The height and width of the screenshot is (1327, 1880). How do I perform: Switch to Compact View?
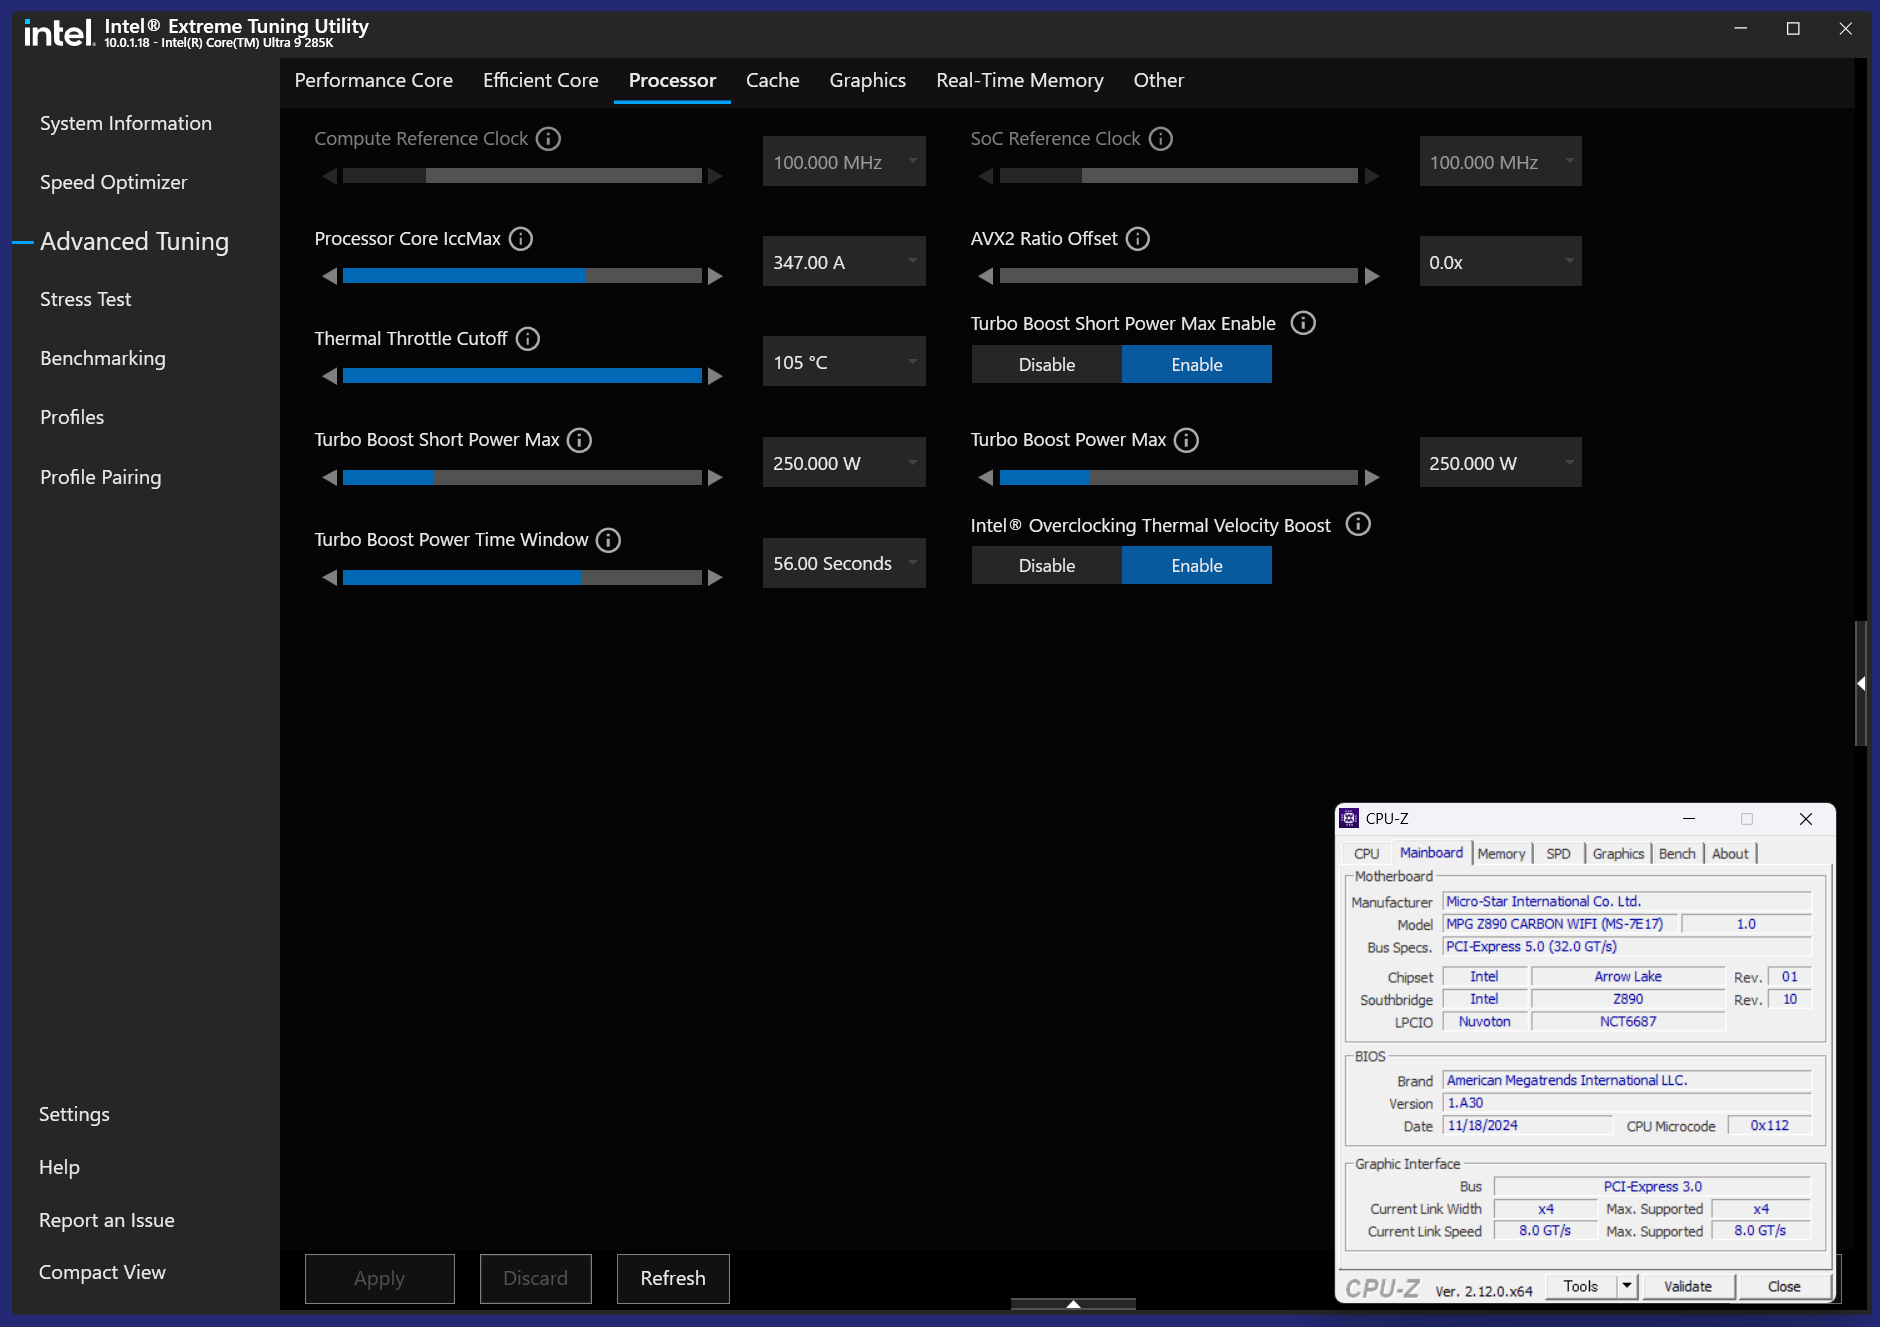coord(102,1272)
